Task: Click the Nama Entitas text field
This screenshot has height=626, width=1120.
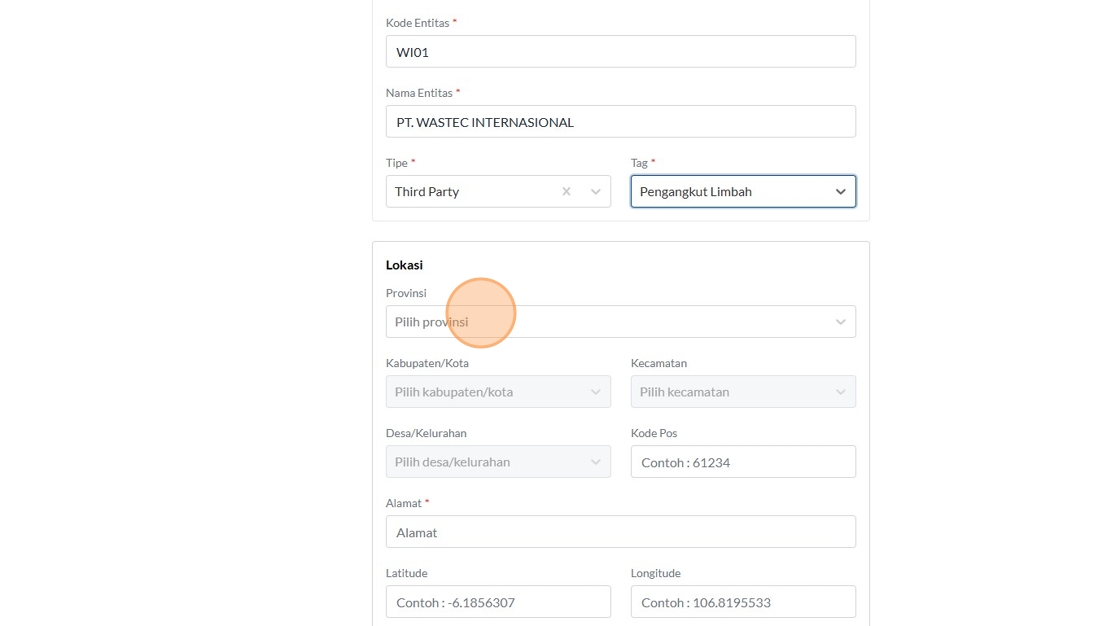Action: click(620, 122)
